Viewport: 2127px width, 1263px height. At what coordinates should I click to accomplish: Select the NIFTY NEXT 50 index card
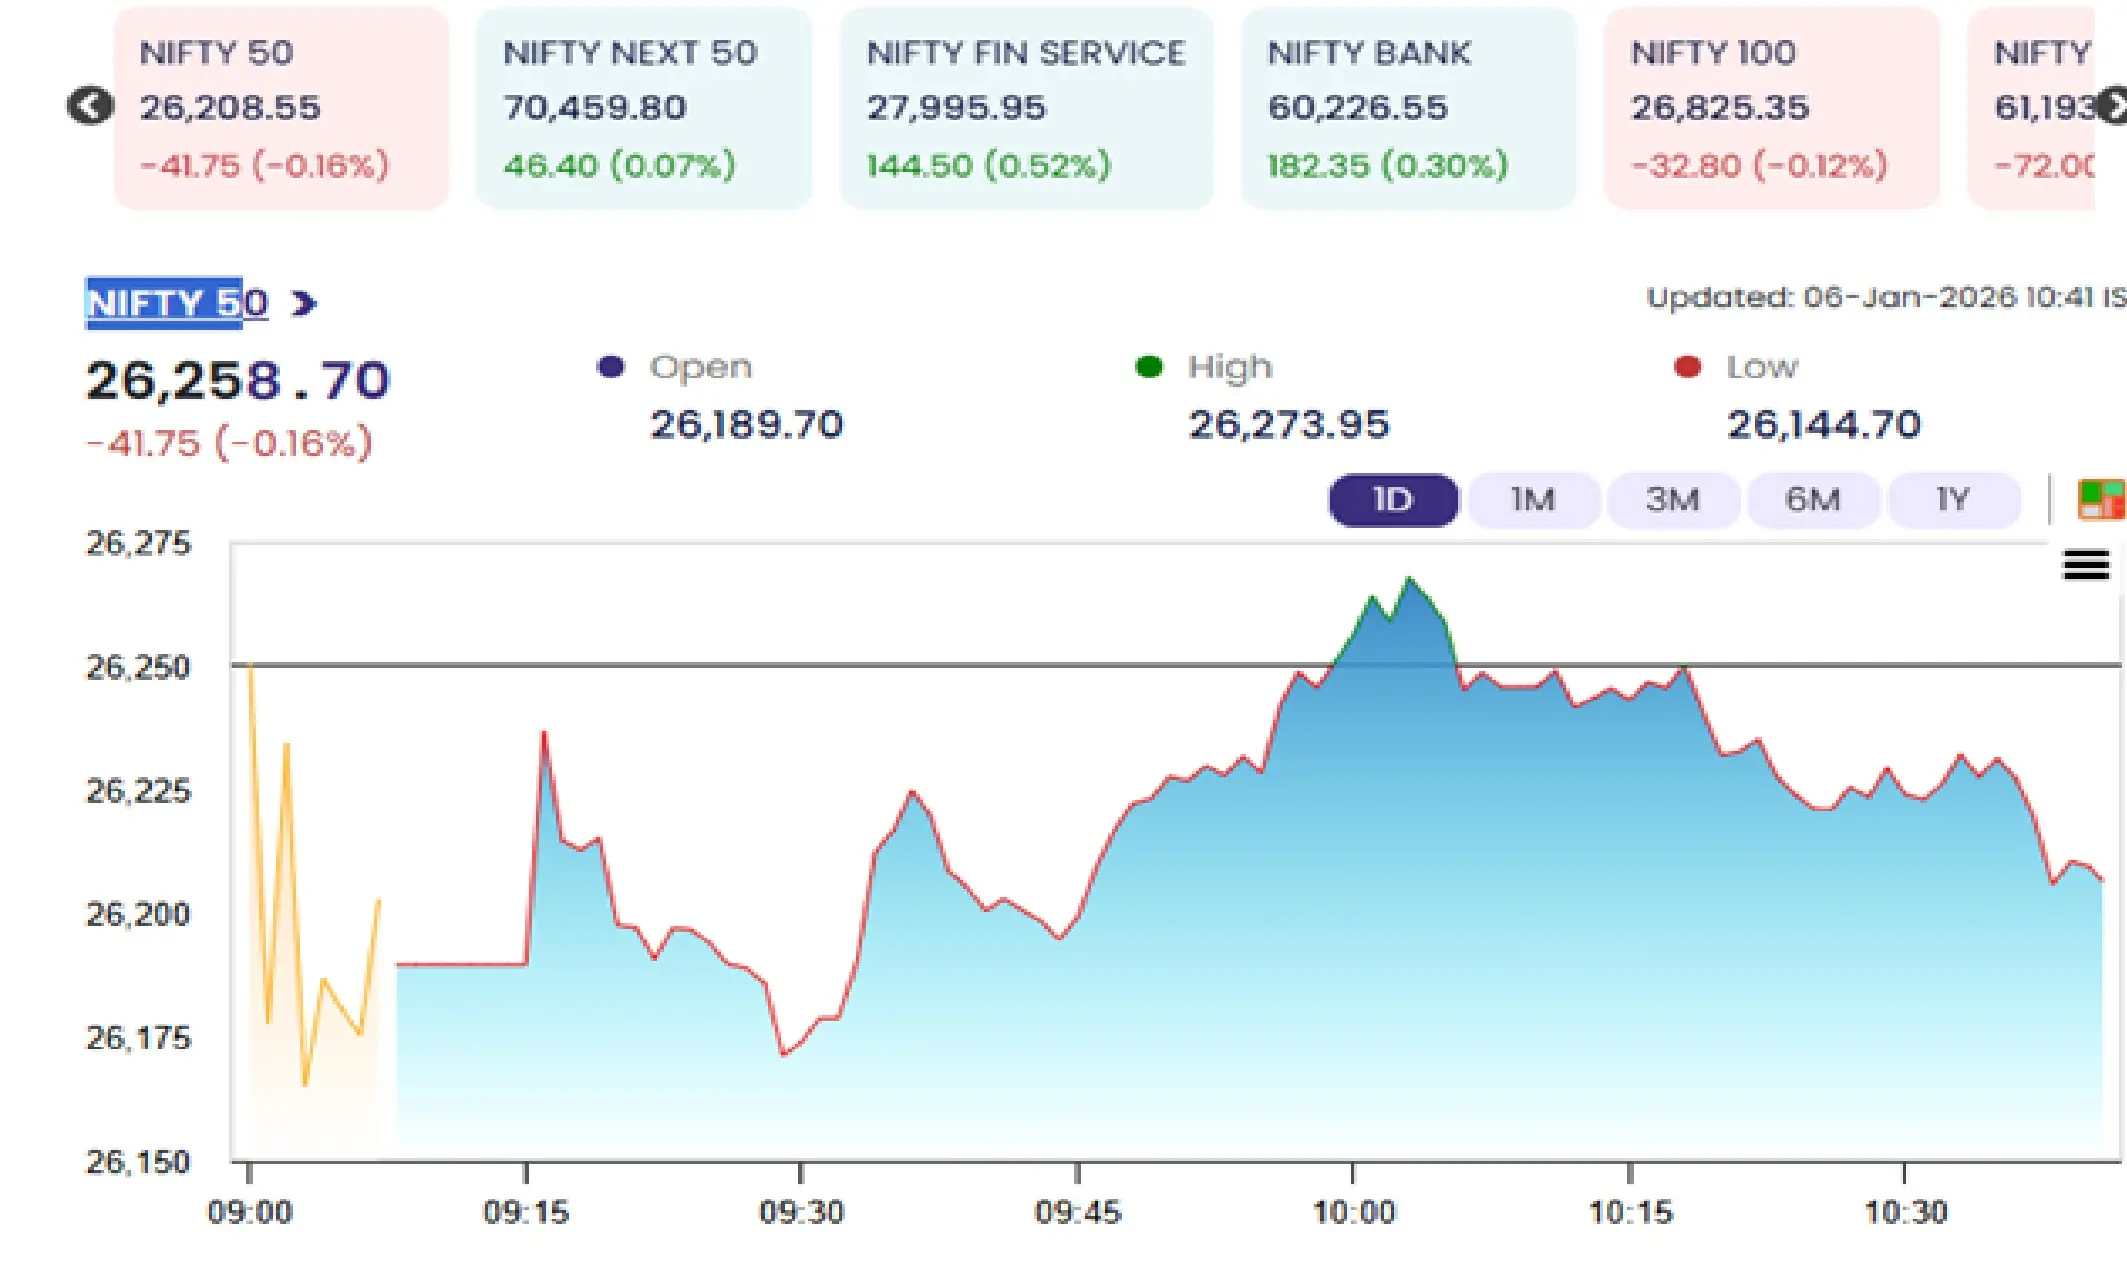[x=643, y=108]
